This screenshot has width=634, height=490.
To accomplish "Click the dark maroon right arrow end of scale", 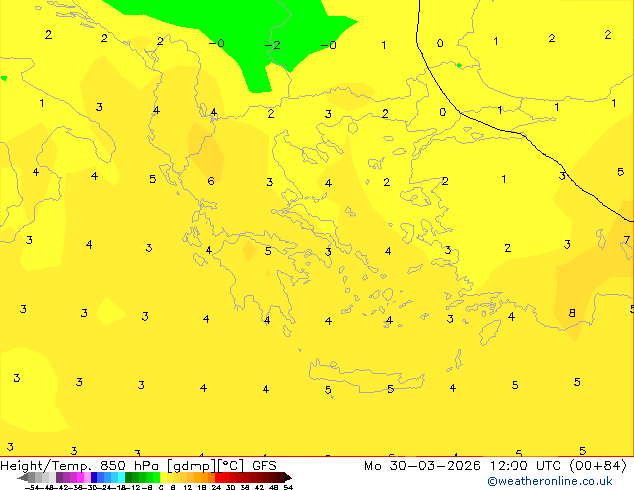I will click(288, 477).
